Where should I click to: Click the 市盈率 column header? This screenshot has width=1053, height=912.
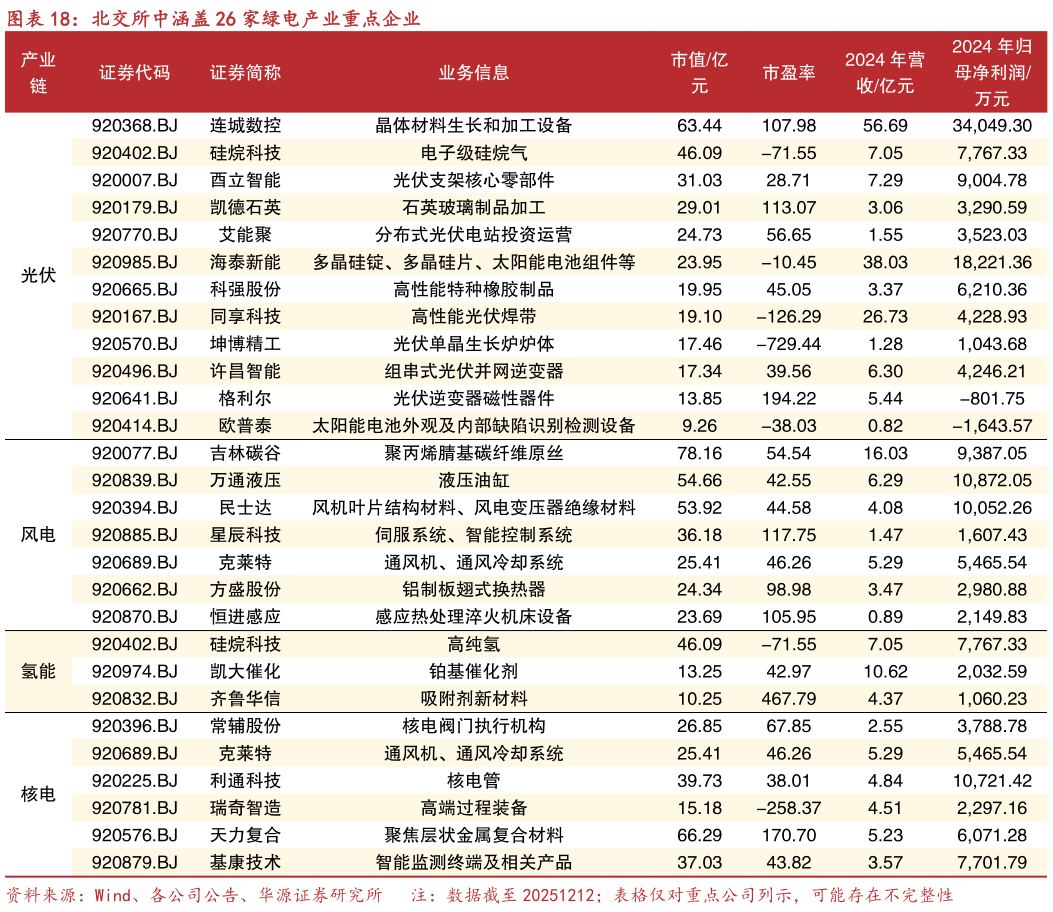pyautogui.click(x=789, y=72)
